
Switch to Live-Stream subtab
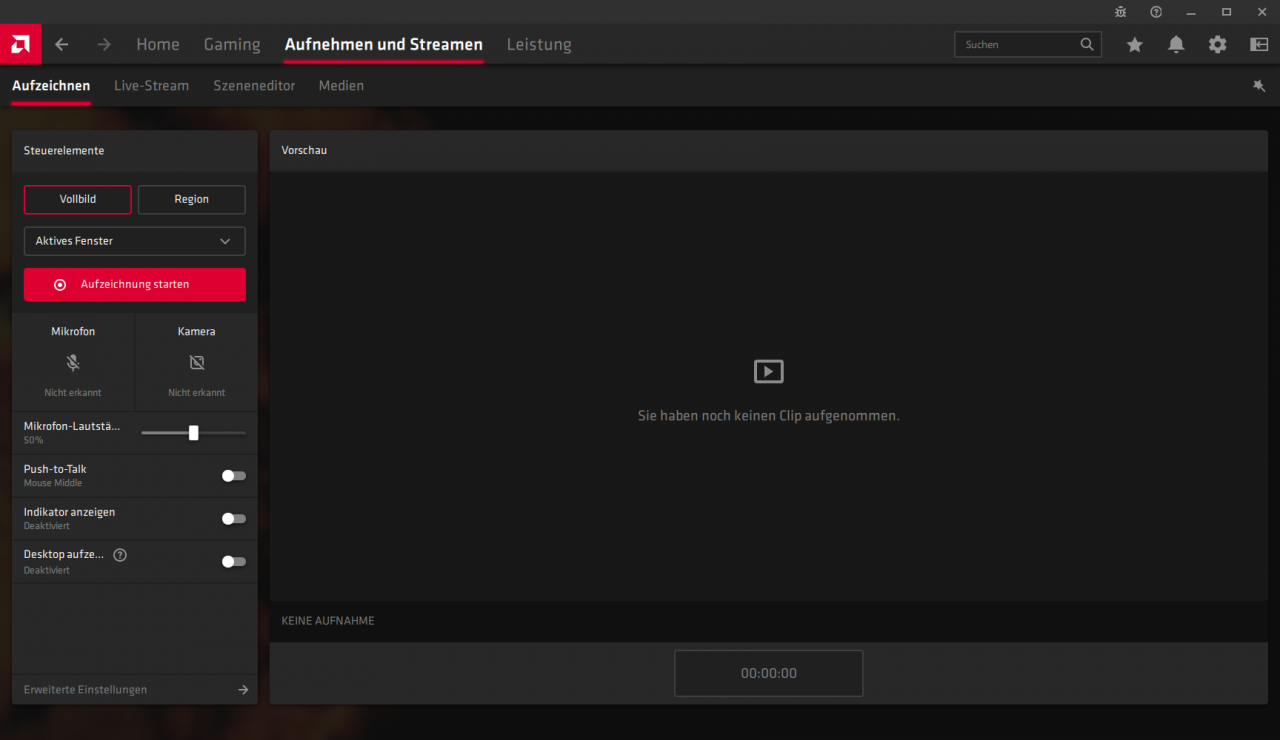coord(151,86)
